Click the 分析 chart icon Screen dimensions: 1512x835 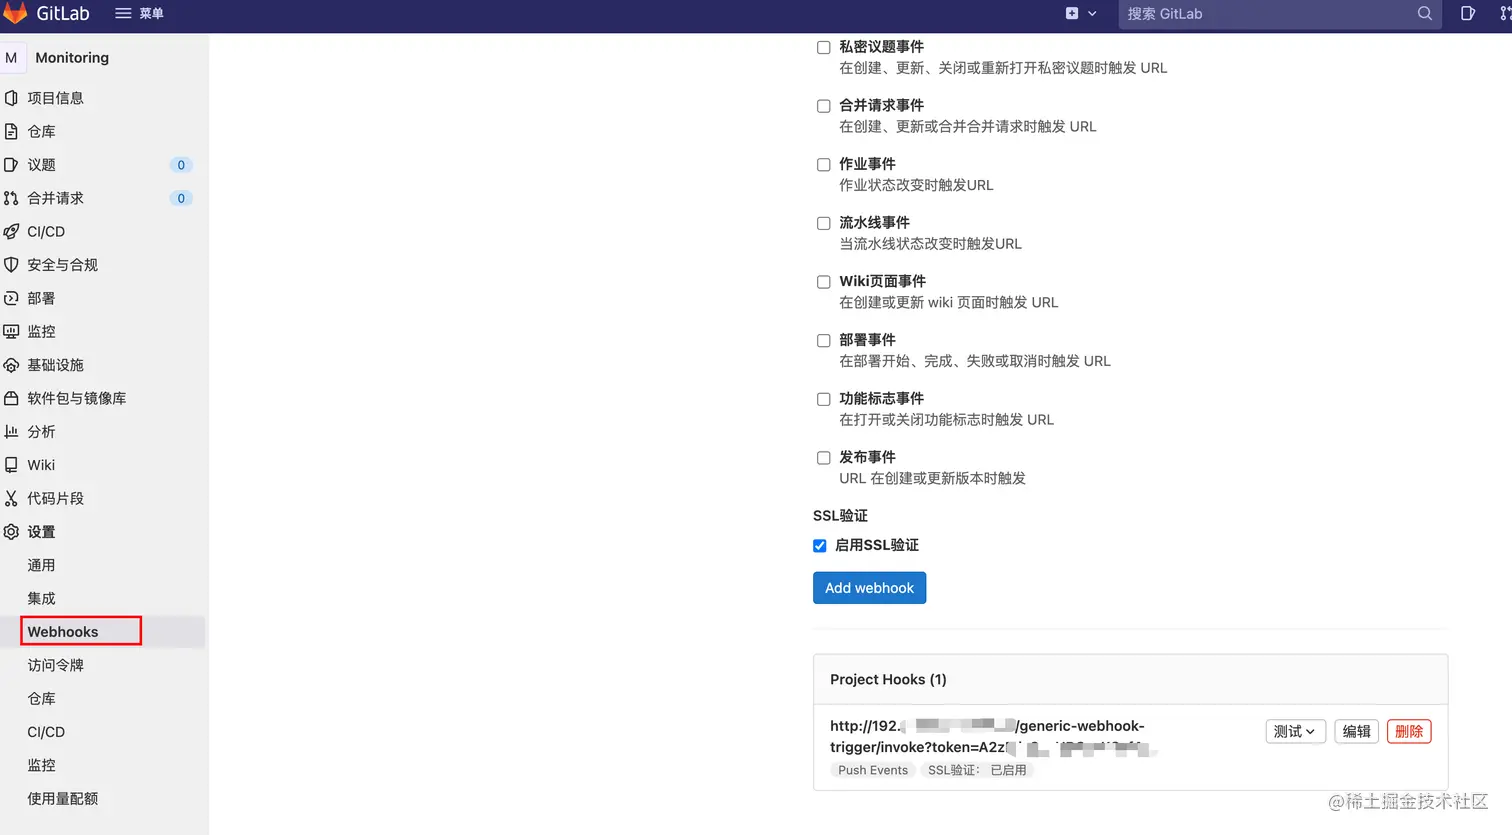tap(11, 431)
